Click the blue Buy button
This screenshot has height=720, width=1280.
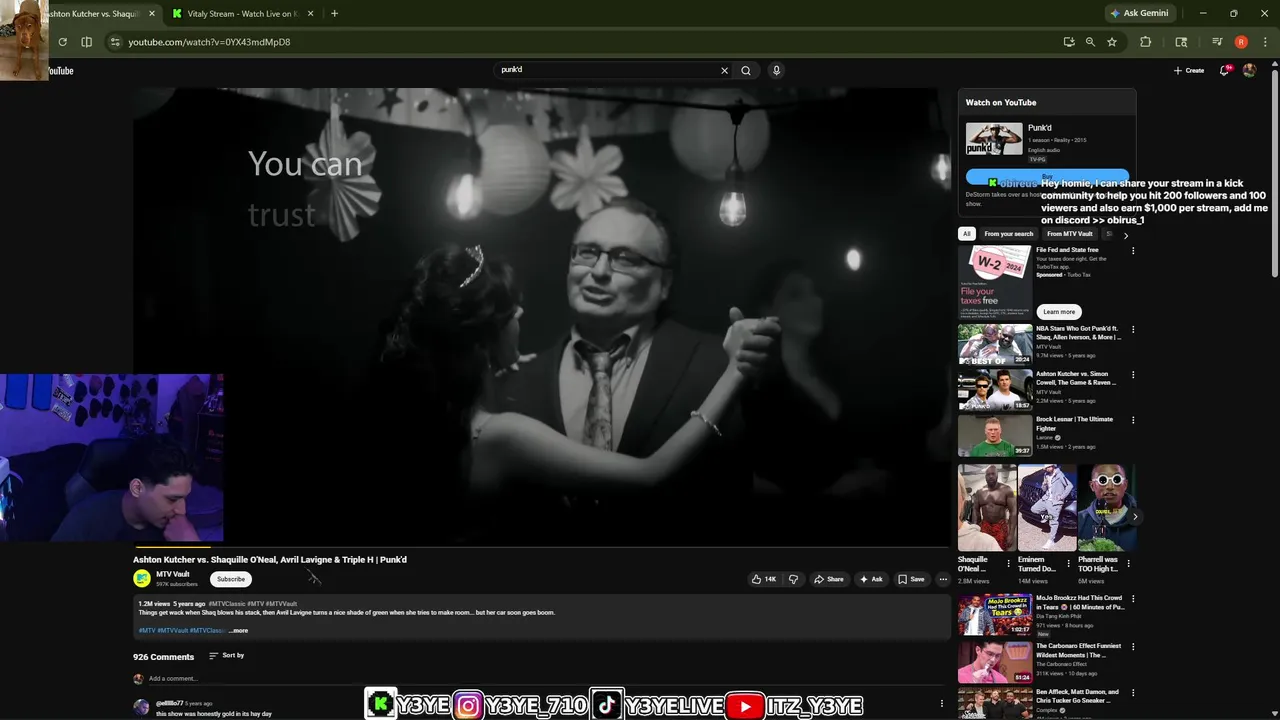[1047, 177]
